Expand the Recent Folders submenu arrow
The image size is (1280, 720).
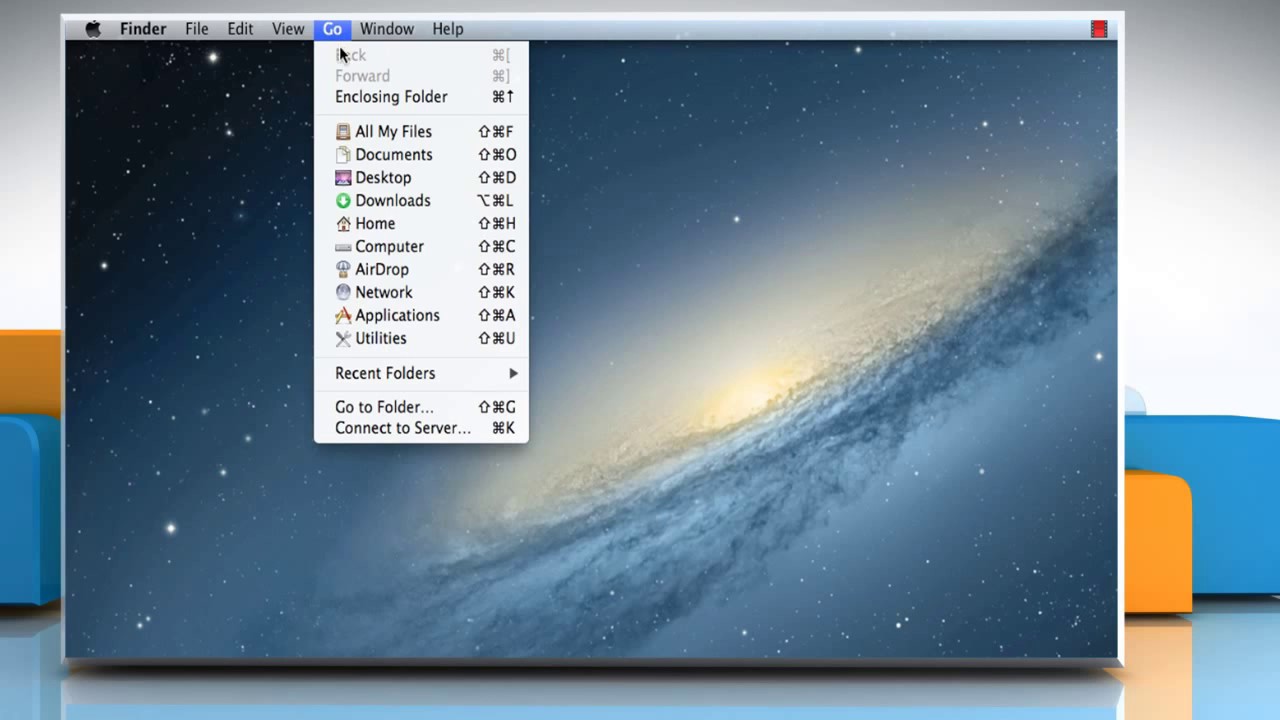513,373
